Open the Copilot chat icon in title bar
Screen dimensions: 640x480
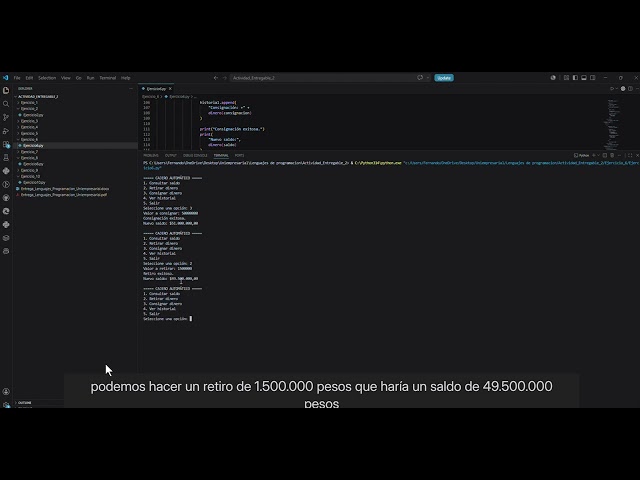pyautogui.click(x=420, y=78)
